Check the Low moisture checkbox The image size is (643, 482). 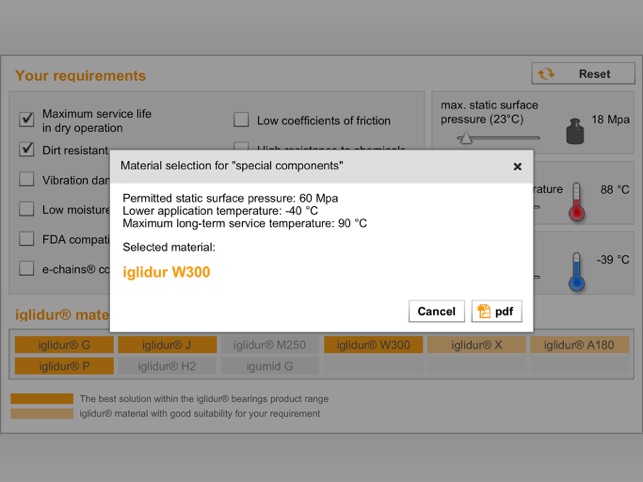[x=27, y=210]
